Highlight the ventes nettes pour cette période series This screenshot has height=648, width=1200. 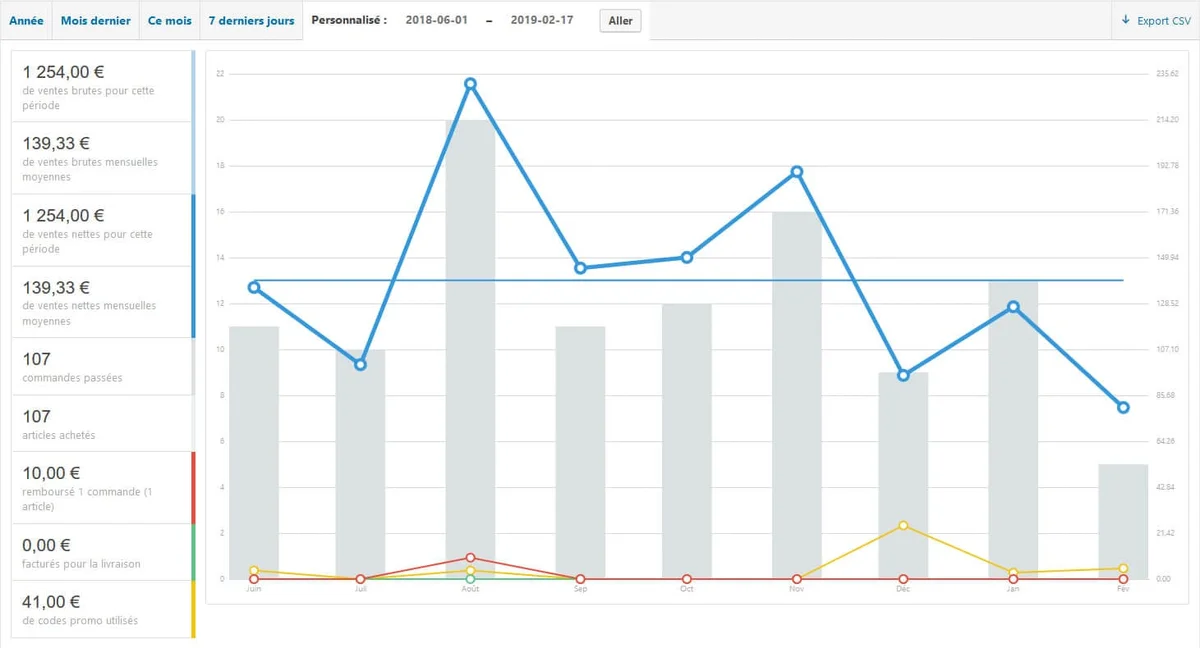coord(102,230)
